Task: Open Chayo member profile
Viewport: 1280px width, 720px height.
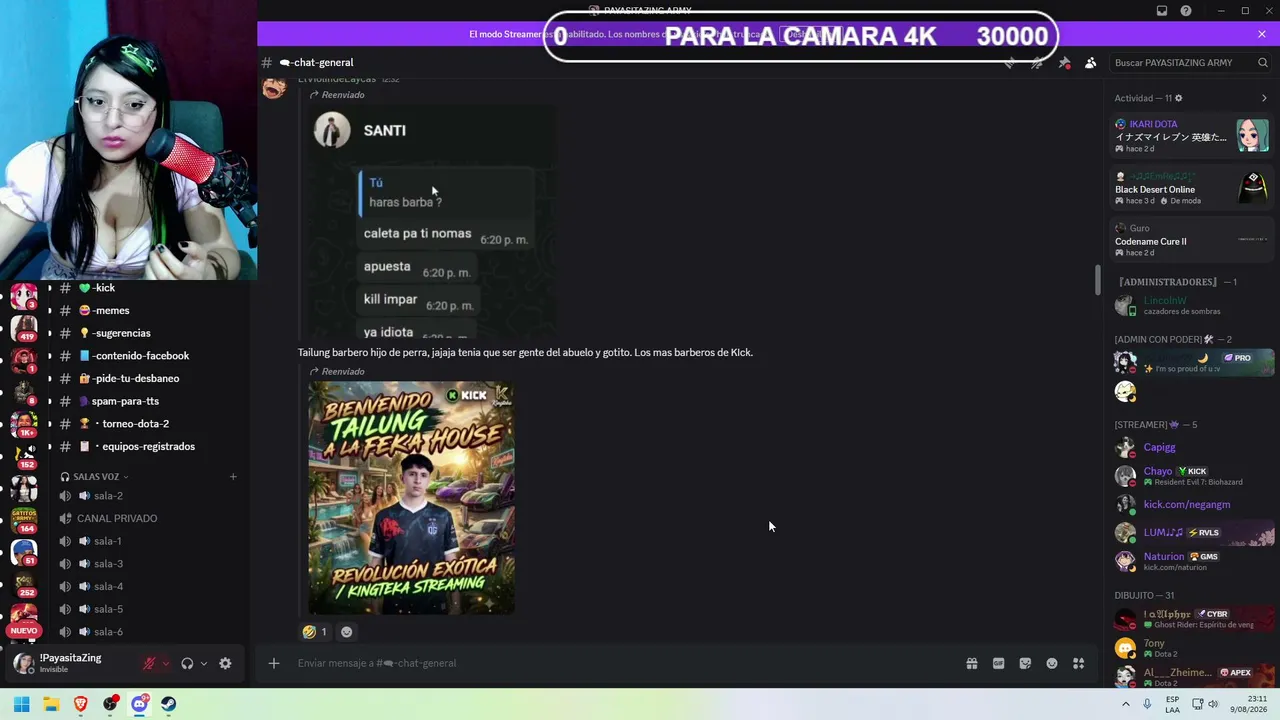Action: pos(1192,476)
